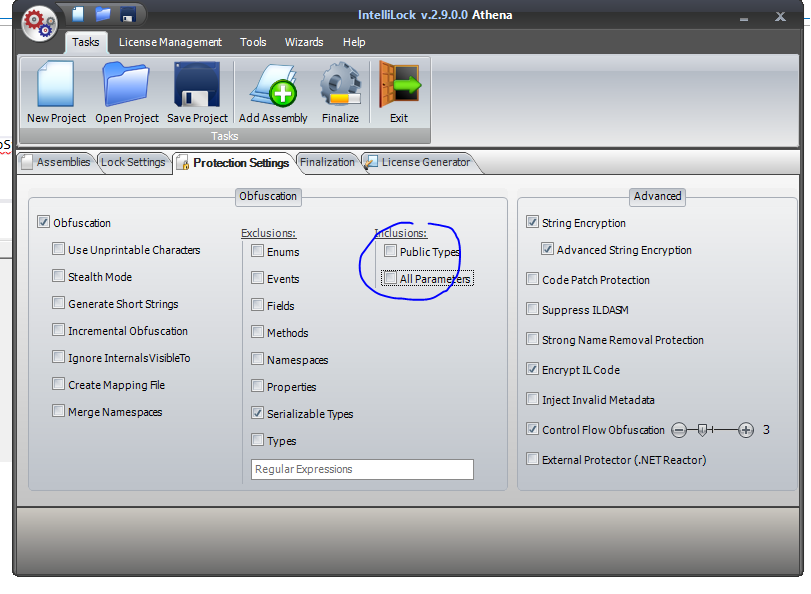Check the Types exclusion
This screenshot has width=811, height=594.
[x=257, y=440]
